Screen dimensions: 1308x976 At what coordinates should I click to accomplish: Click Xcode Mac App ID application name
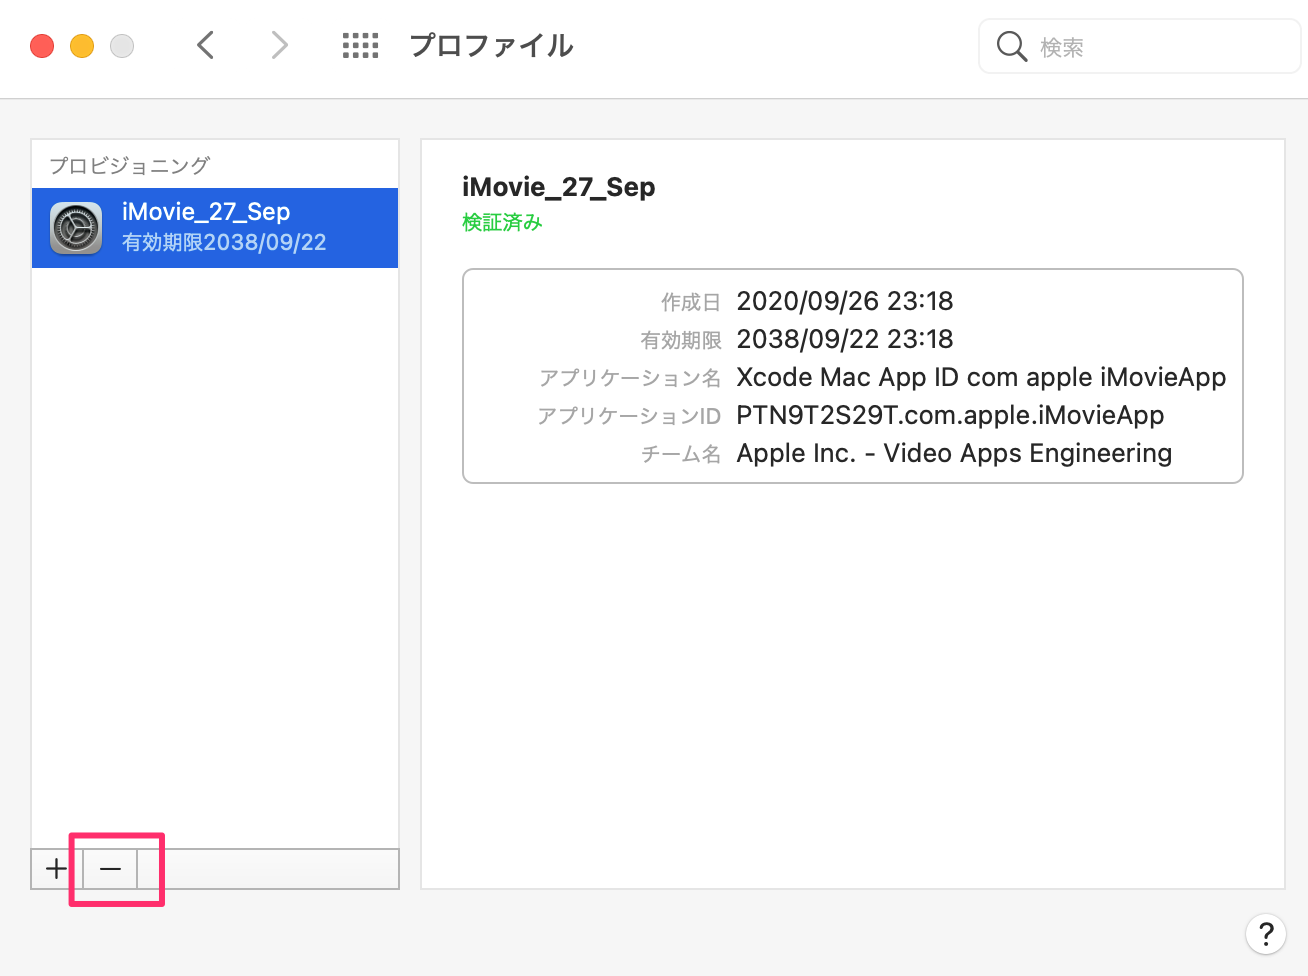(x=981, y=377)
